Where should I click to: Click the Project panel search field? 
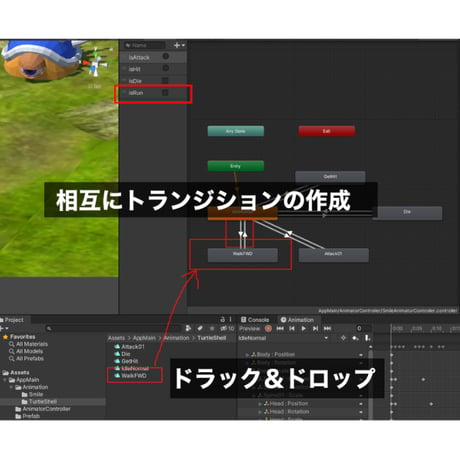113,329
